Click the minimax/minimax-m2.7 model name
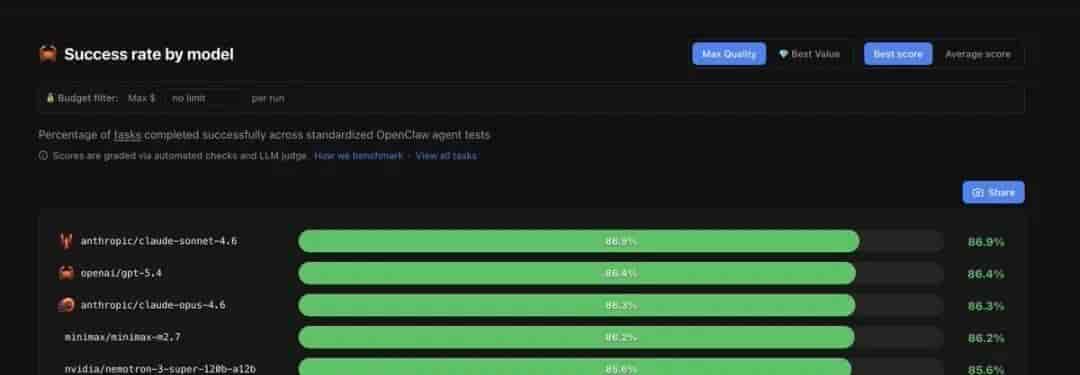This screenshot has width=1080, height=375. pos(123,337)
